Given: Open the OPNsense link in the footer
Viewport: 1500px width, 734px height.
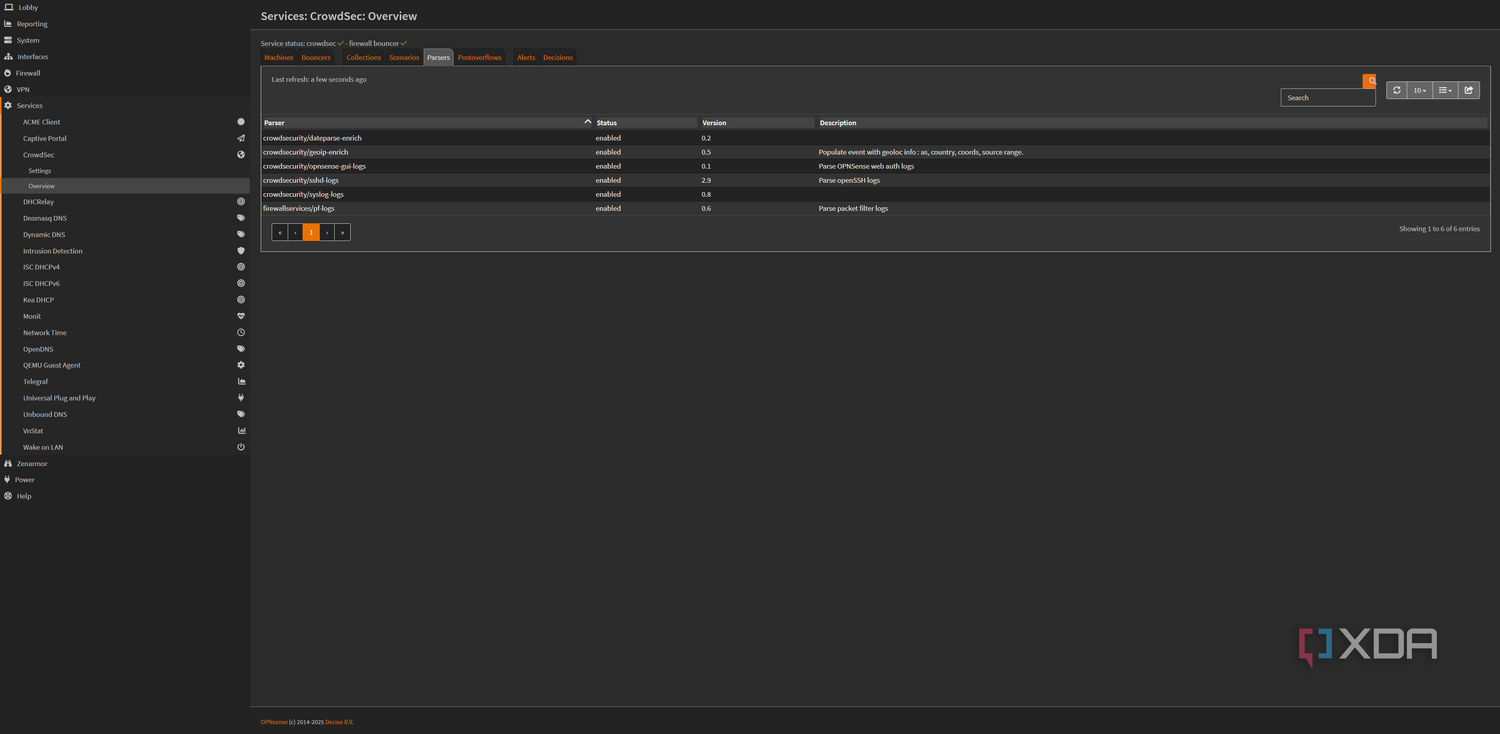Looking at the screenshot, I should pyautogui.click(x=274, y=722).
